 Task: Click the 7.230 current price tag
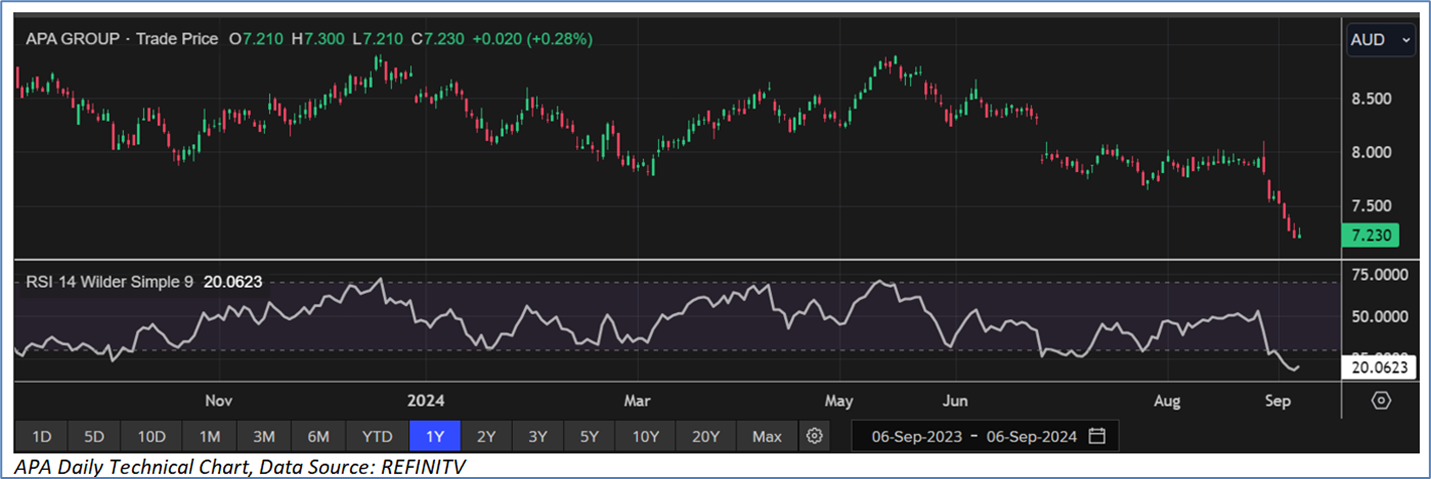coord(1371,236)
